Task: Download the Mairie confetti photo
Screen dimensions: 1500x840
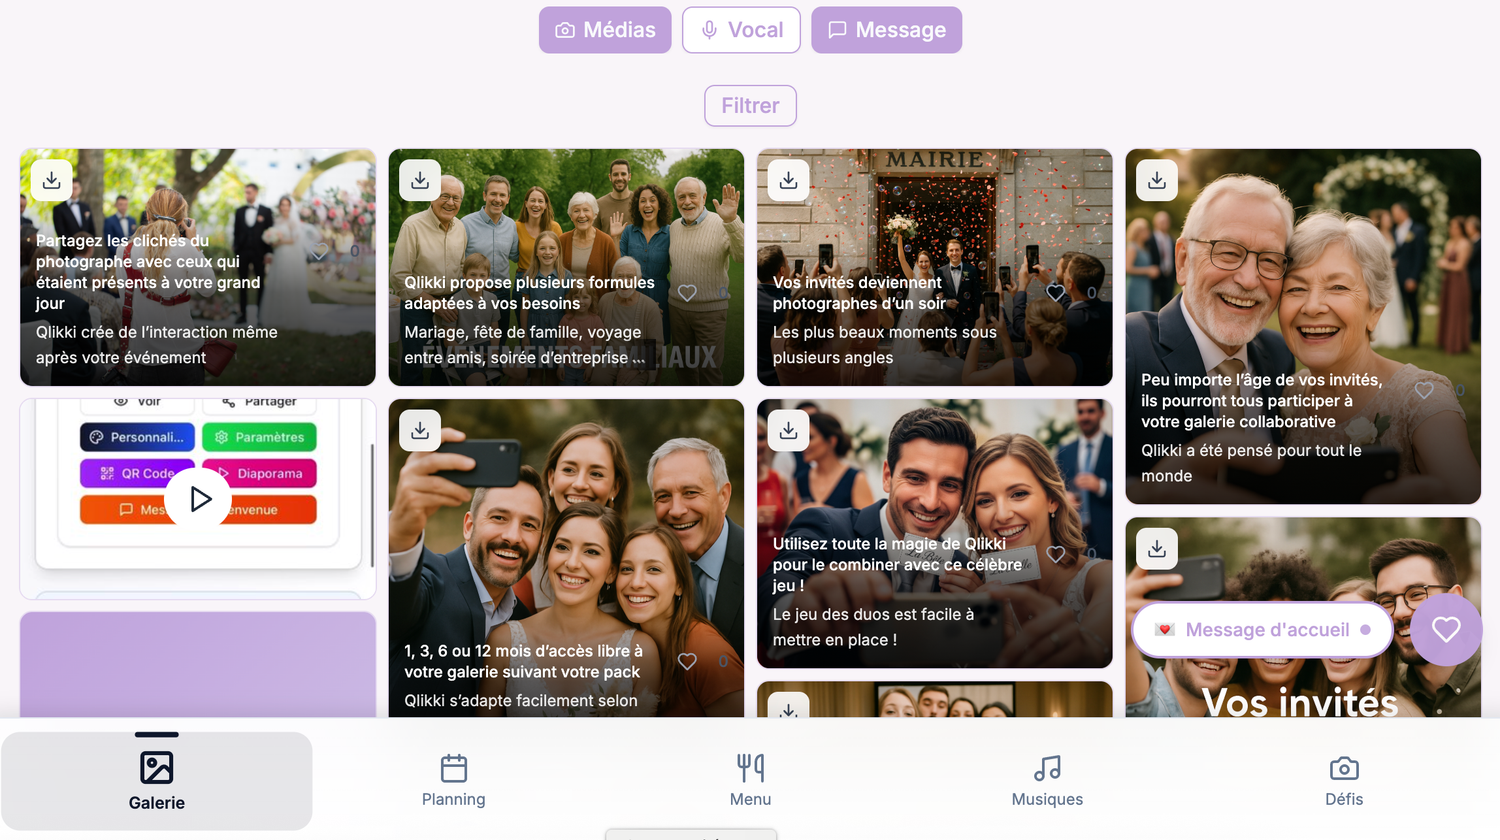Action: pyautogui.click(x=789, y=181)
